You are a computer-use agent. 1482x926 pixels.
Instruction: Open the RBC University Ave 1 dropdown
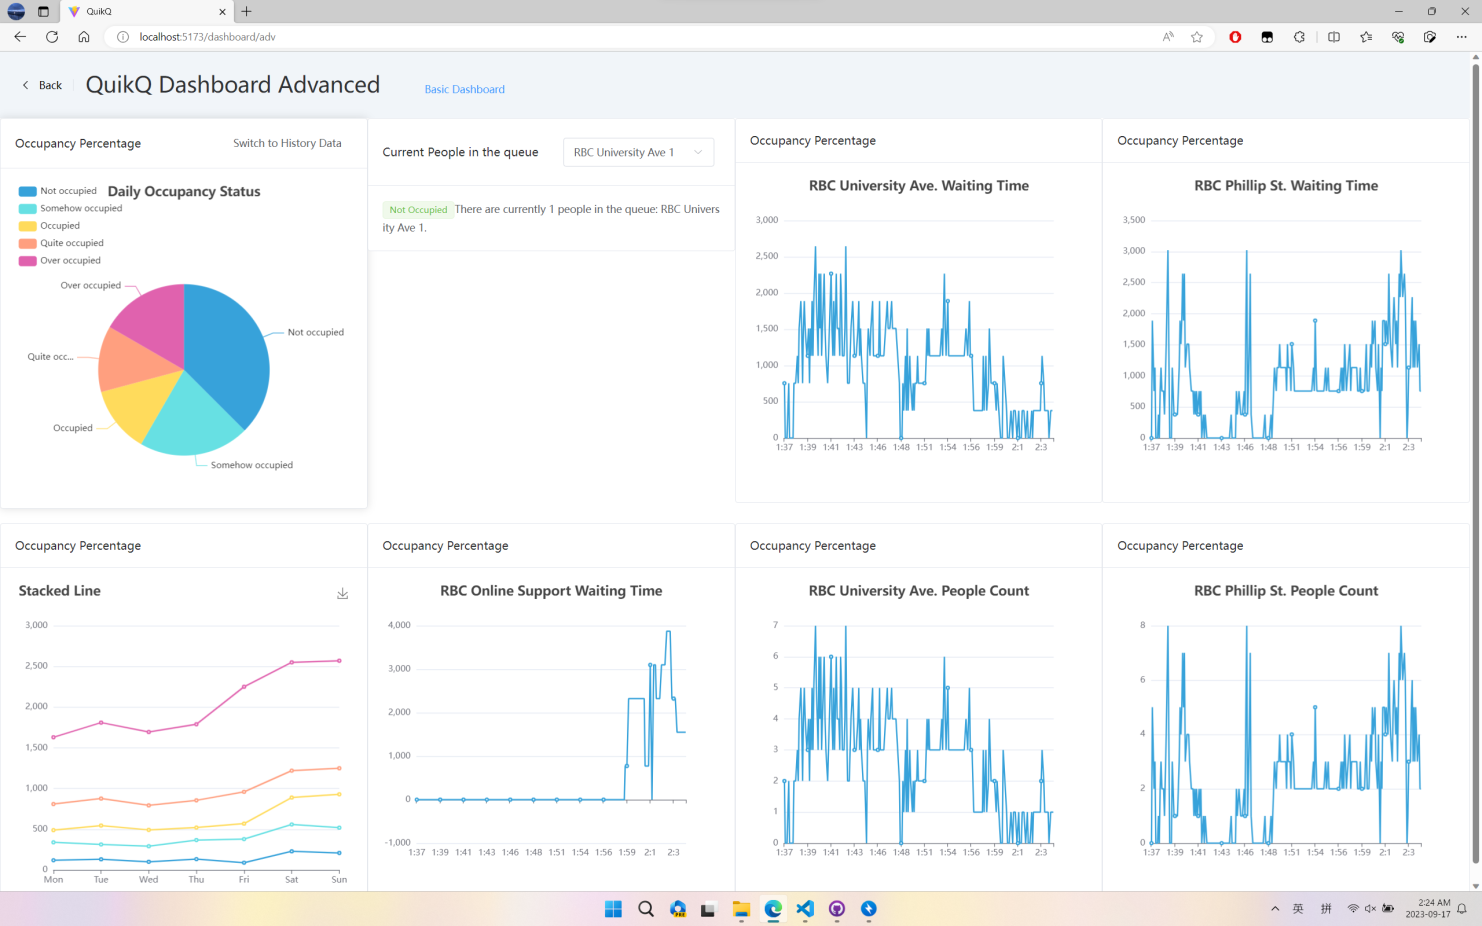[638, 152]
